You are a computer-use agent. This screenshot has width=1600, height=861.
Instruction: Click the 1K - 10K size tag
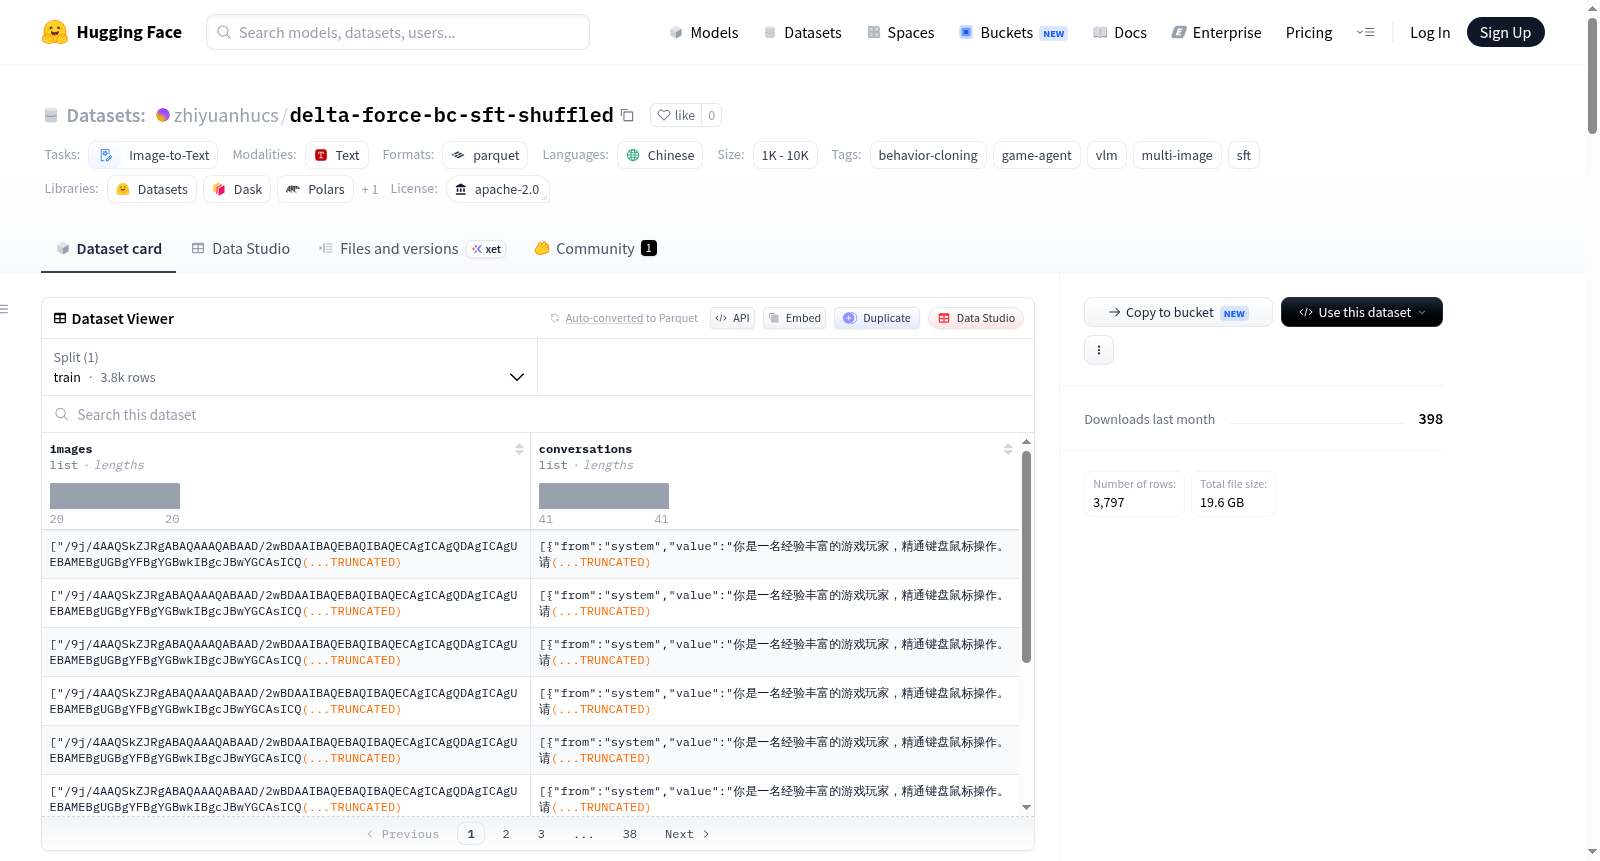click(785, 155)
